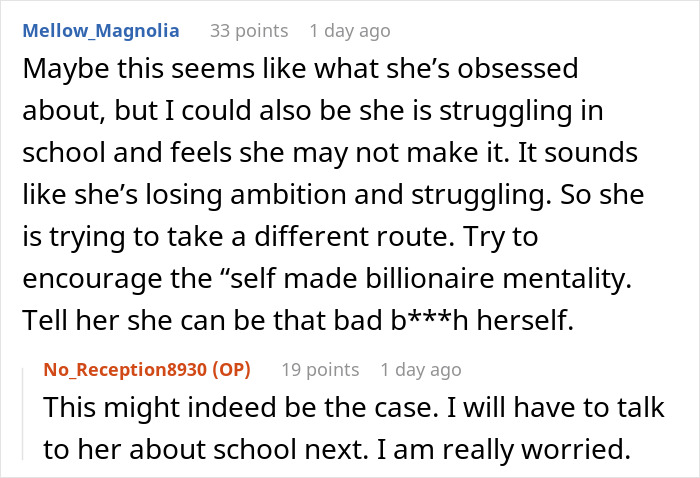The image size is (700, 478).
Task: Click the timestamp on Mellow_Magnolia's comment
Action: (x=350, y=31)
